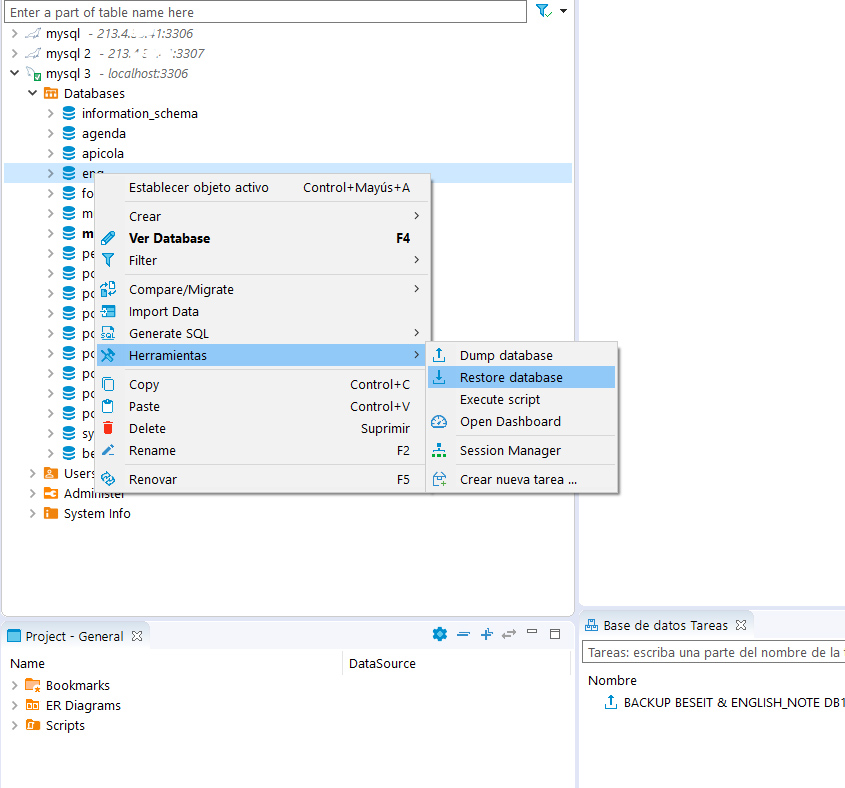Screen dimensions: 845x788
Task: Click the collapse-all icon in Project panel
Action: [463, 634]
